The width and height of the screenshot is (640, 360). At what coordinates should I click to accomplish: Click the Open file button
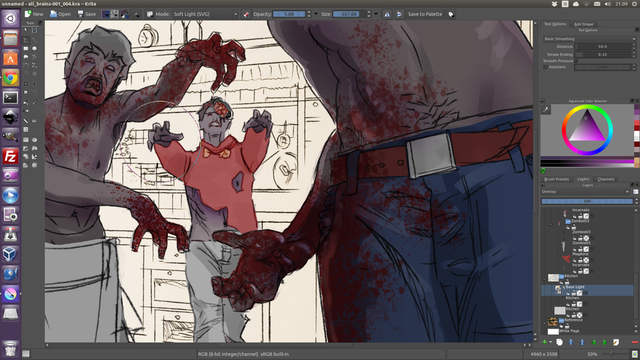pos(60,14)
